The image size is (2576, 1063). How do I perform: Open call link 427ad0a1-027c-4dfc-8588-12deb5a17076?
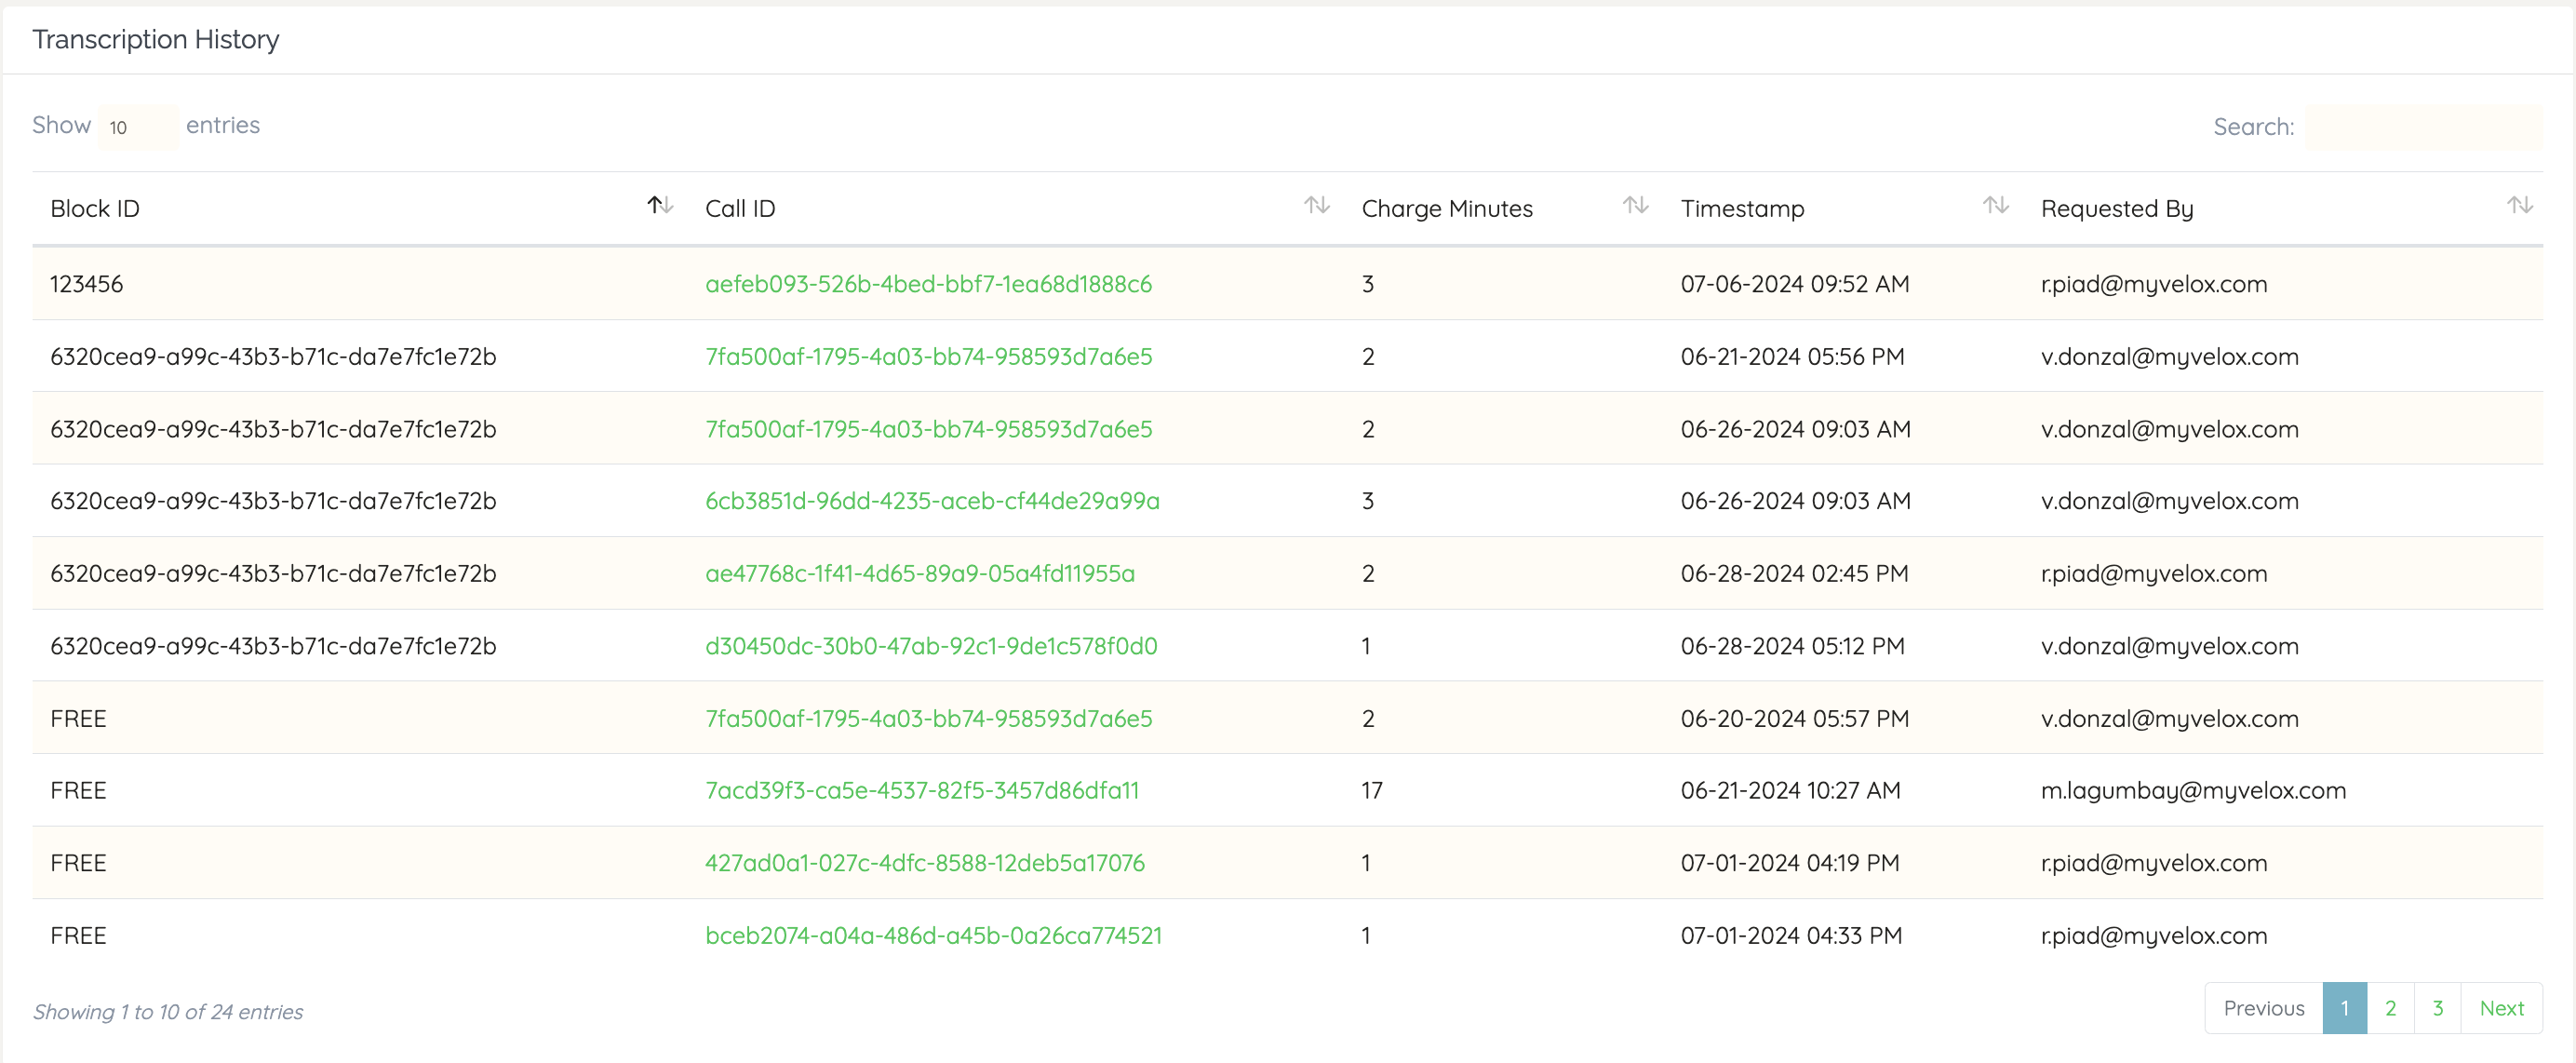[924, 863]
